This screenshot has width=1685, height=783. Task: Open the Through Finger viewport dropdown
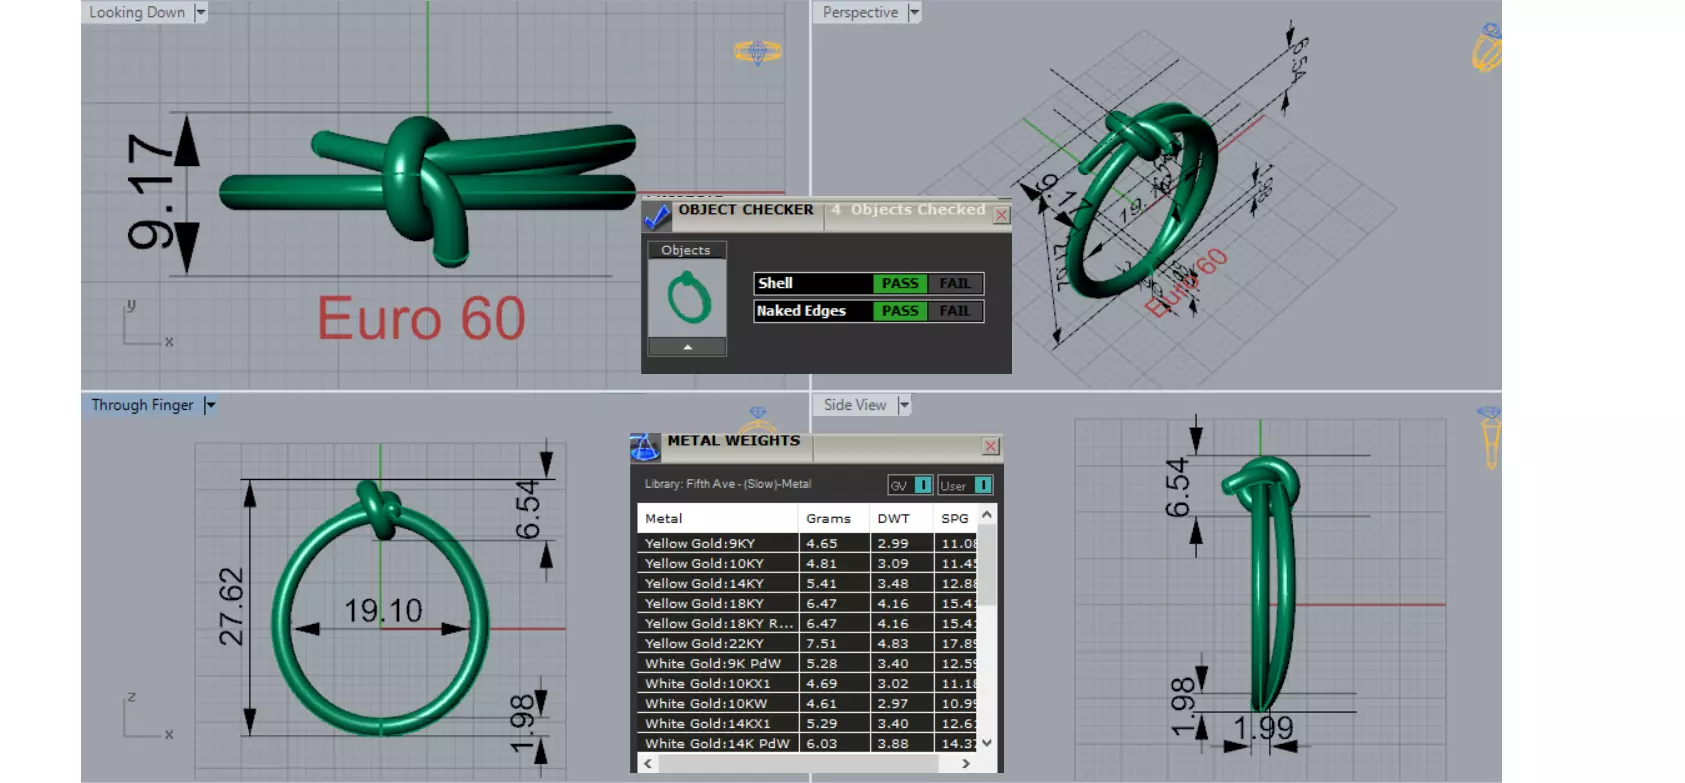point(210,405)
